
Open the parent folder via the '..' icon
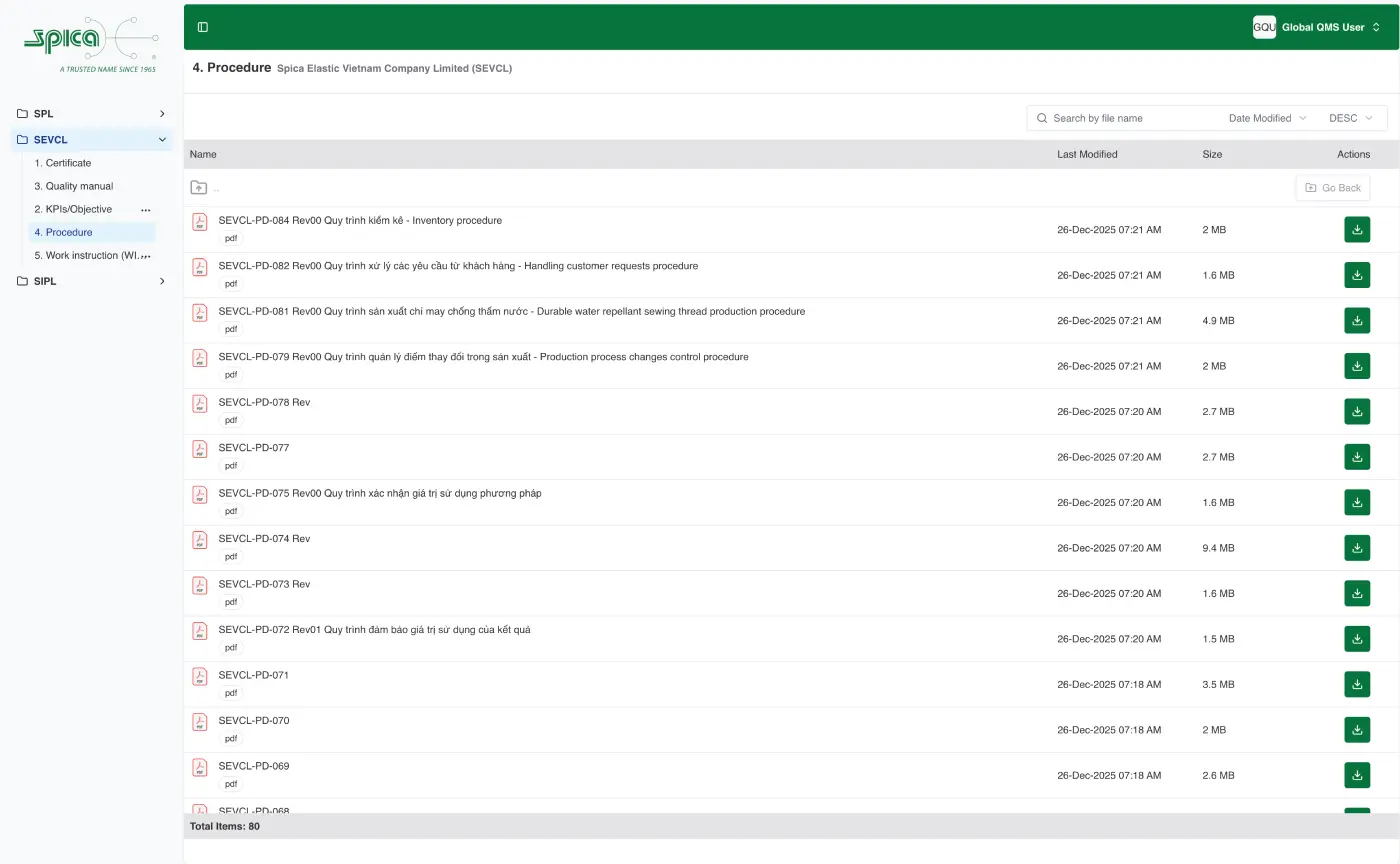198,187
